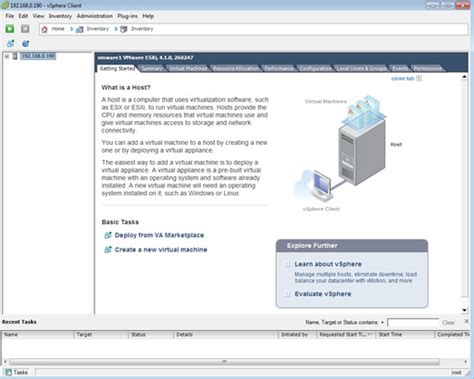
Task: Click the tasks scrollbar left arrow
Action: [5, 362]
